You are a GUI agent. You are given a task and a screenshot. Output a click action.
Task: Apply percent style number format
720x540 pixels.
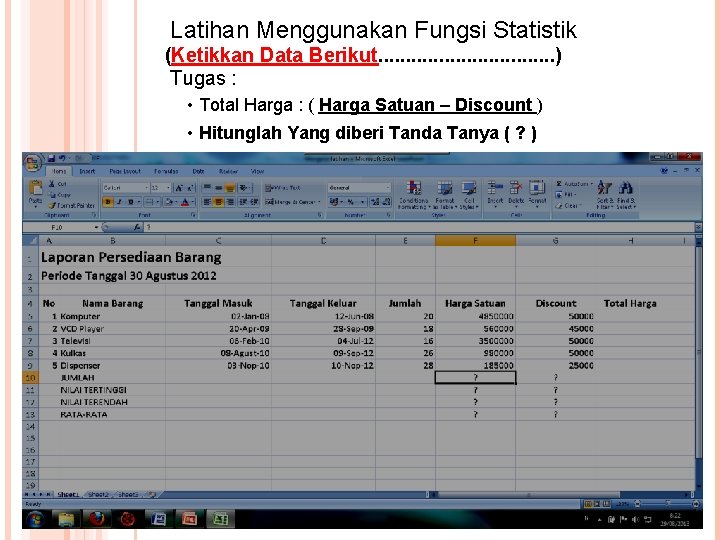point(350,202)
